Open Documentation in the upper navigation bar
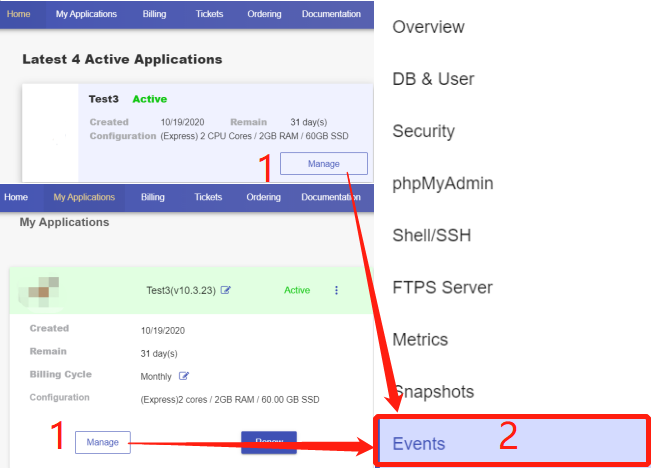The image size is (652, 468). coord(330,14)
